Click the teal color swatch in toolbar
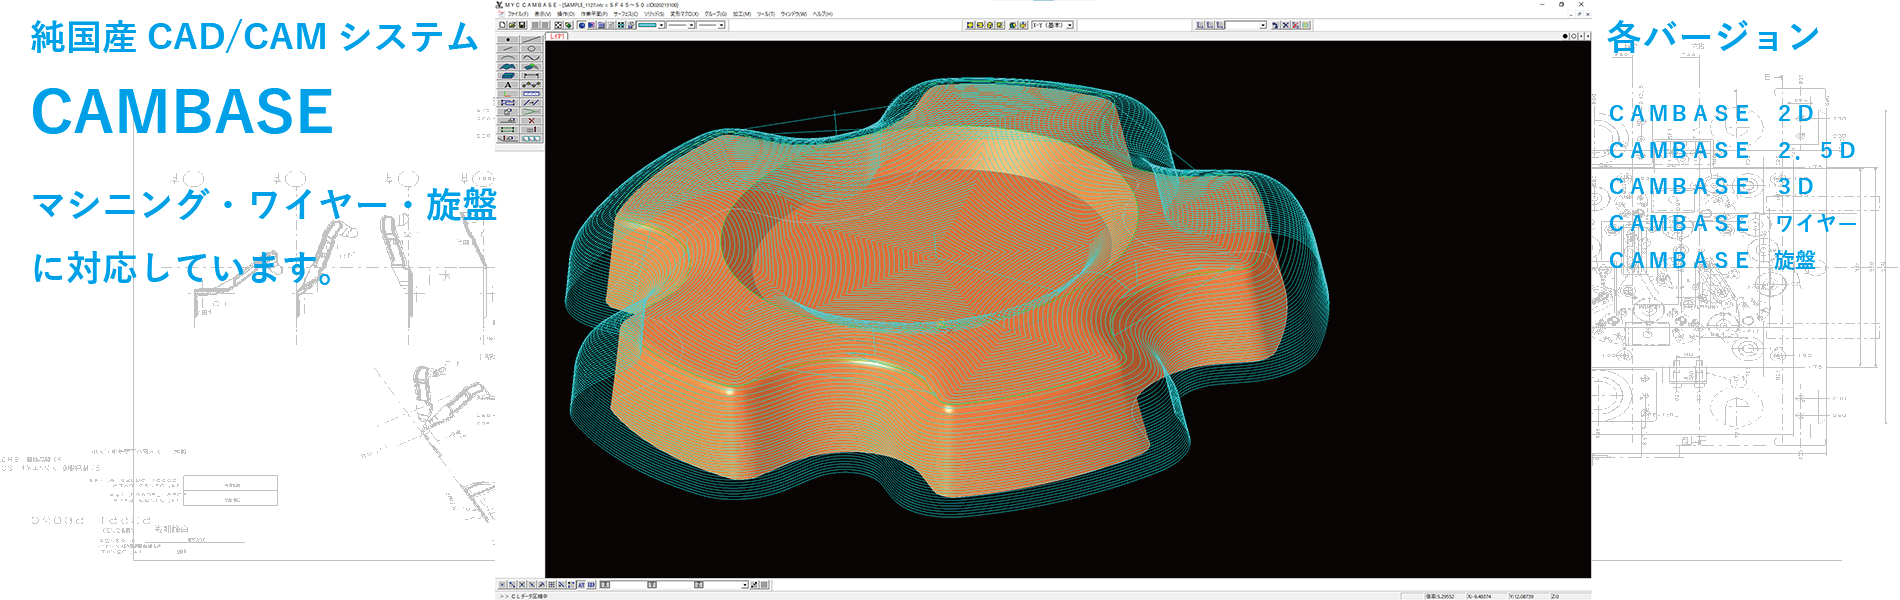This screenshot has height=600, width=1900. [x=647, y=25]
